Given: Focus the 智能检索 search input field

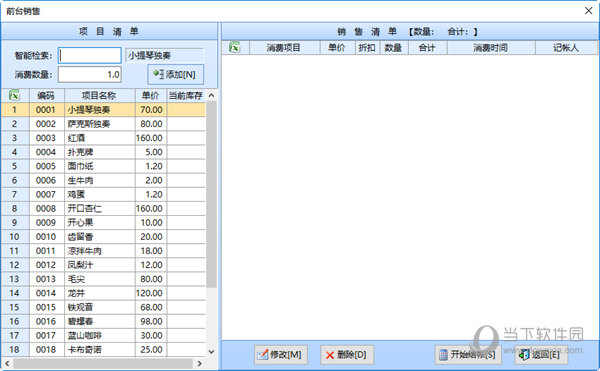Looking at the screenshot, I should (90, 55).
